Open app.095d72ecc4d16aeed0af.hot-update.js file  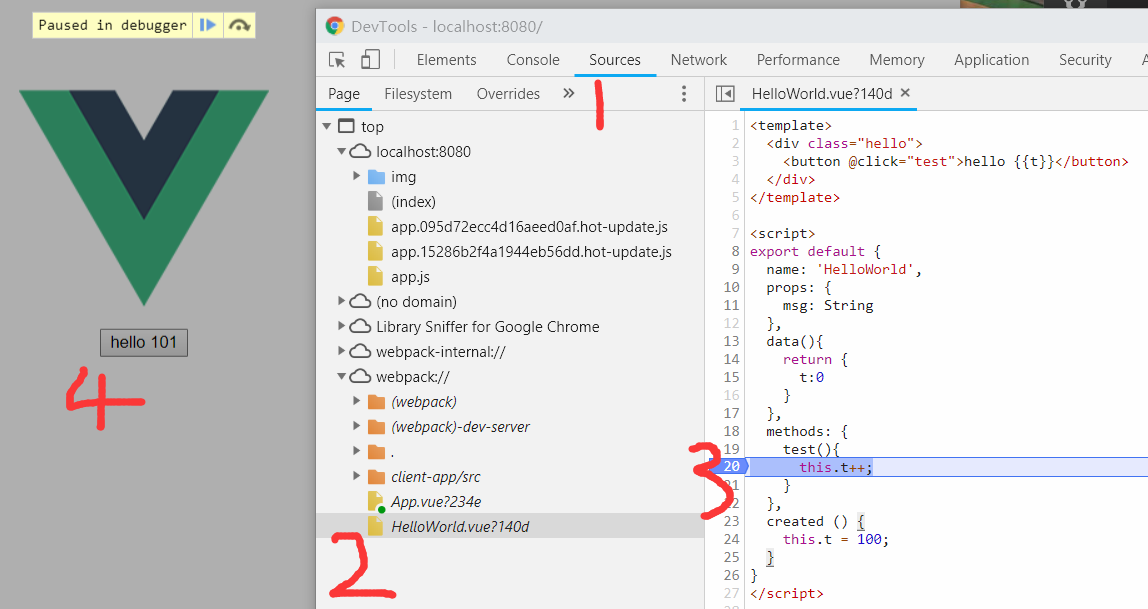529,227
